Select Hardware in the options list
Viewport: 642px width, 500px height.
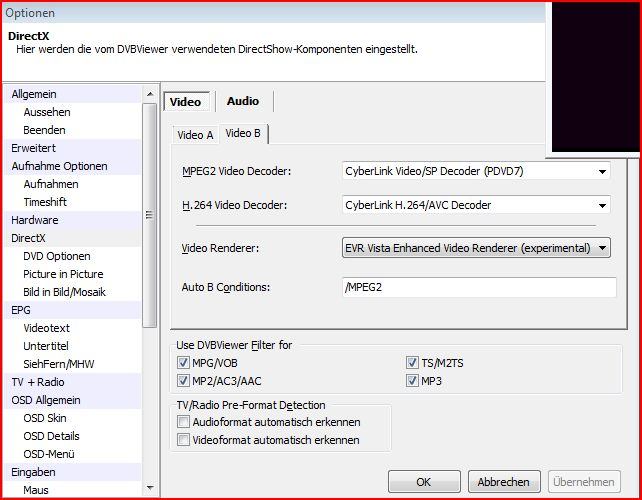(73, 220)
